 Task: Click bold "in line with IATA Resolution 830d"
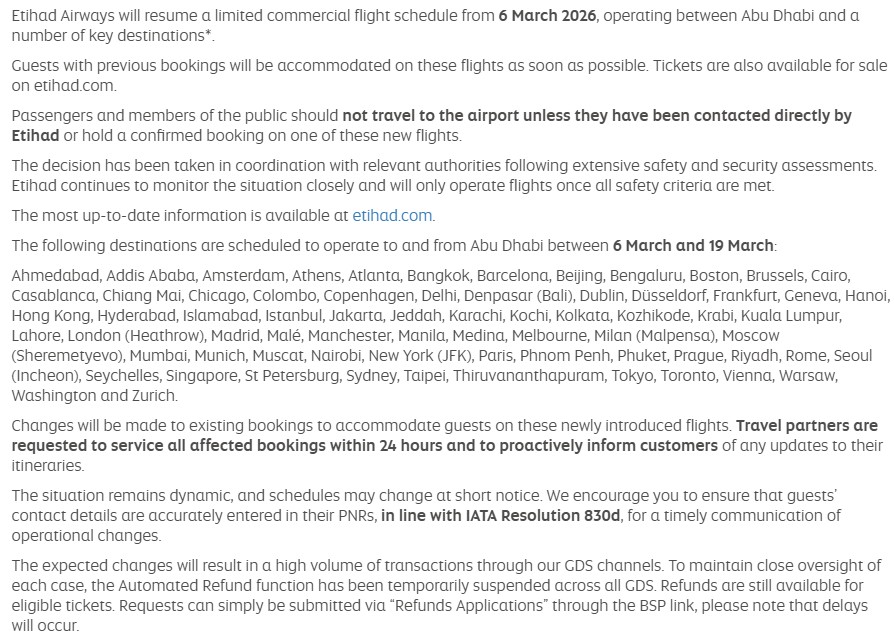tap(501, 515)
